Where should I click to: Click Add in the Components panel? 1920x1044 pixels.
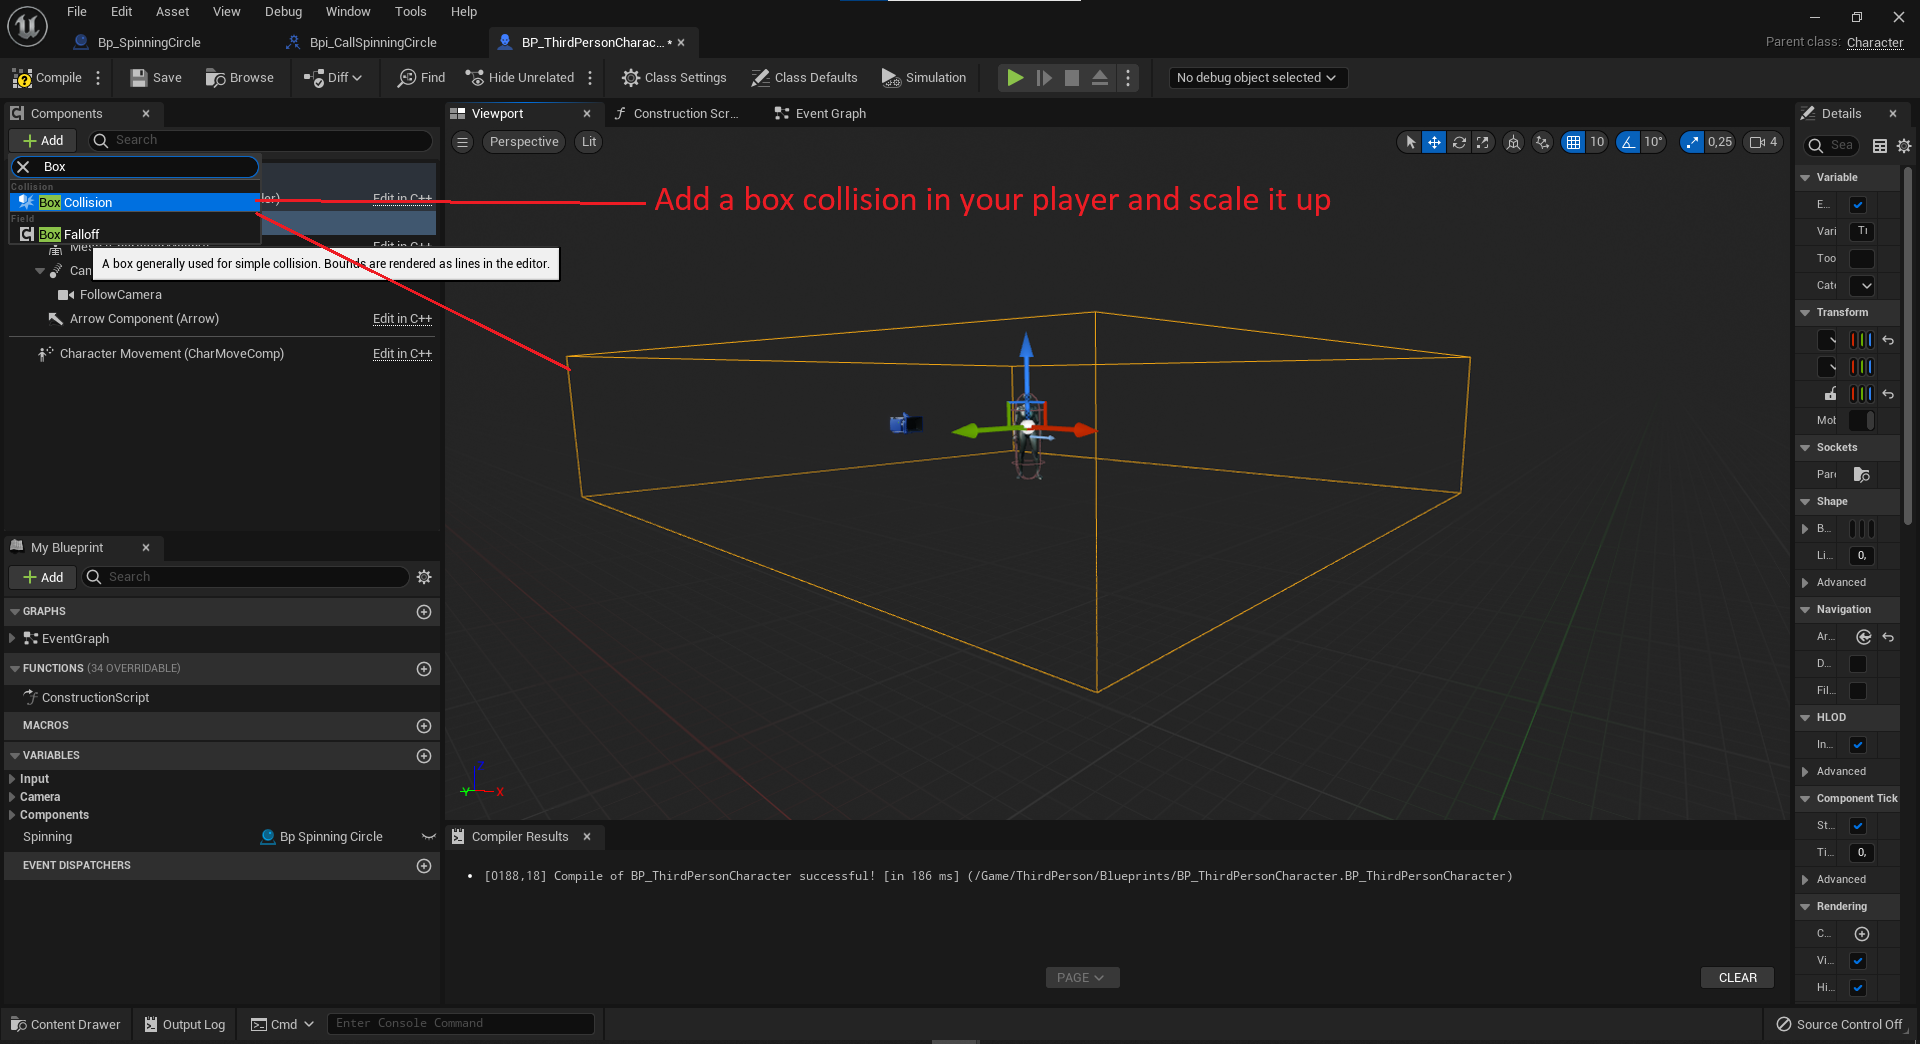(x=43, y=141)
